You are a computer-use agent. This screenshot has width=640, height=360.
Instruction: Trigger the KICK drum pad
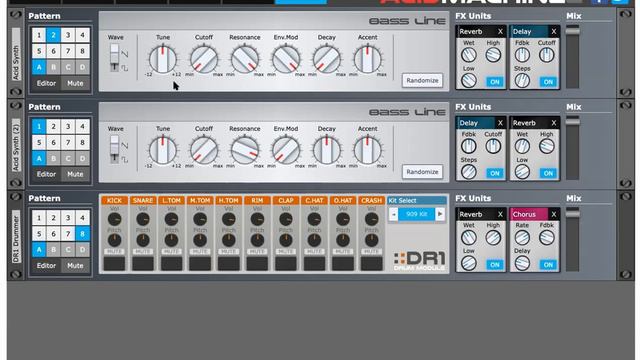coord(114,263)
